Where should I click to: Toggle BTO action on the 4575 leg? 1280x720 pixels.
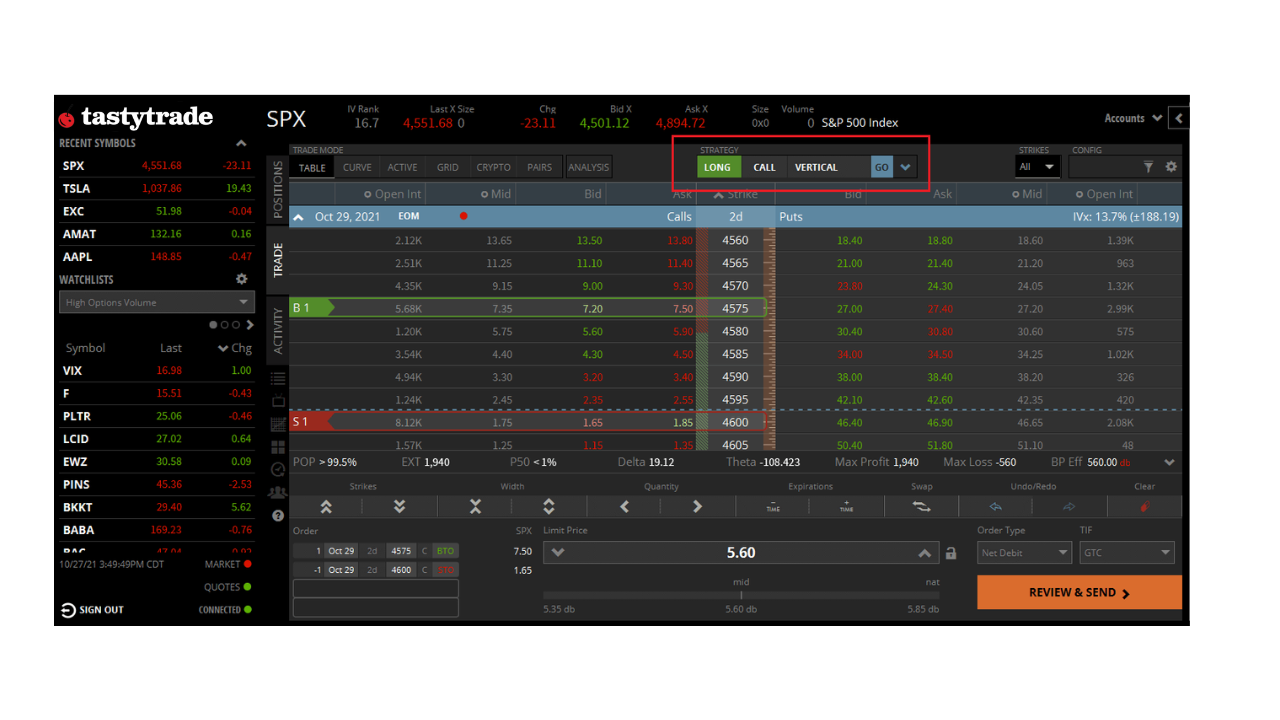[x=445, y=551]
